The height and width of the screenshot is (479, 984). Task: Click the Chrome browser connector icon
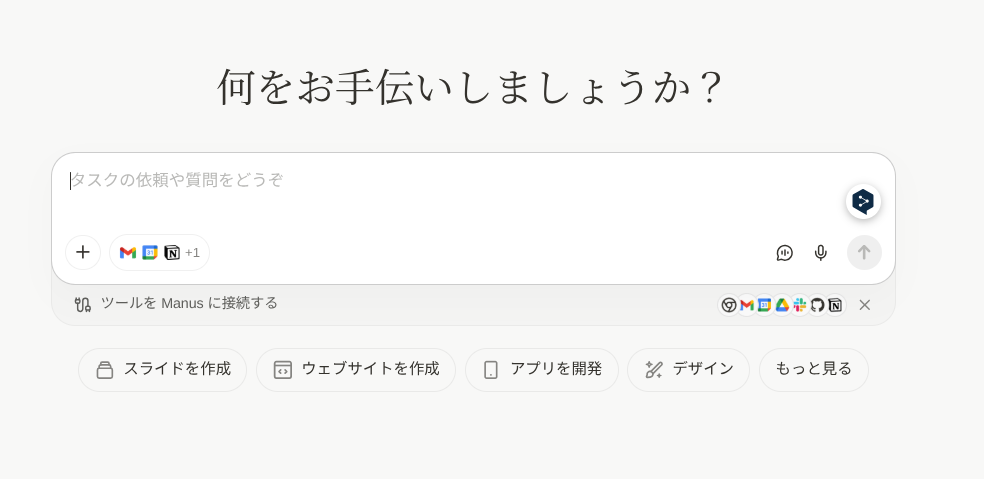tap(729, 305)
